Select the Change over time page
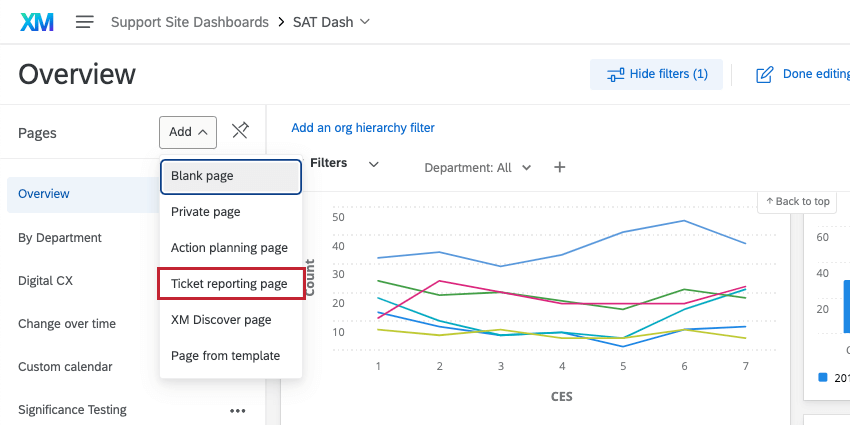Image resolution: width=850 pixels, height=425 pixels. pos(67,324)
